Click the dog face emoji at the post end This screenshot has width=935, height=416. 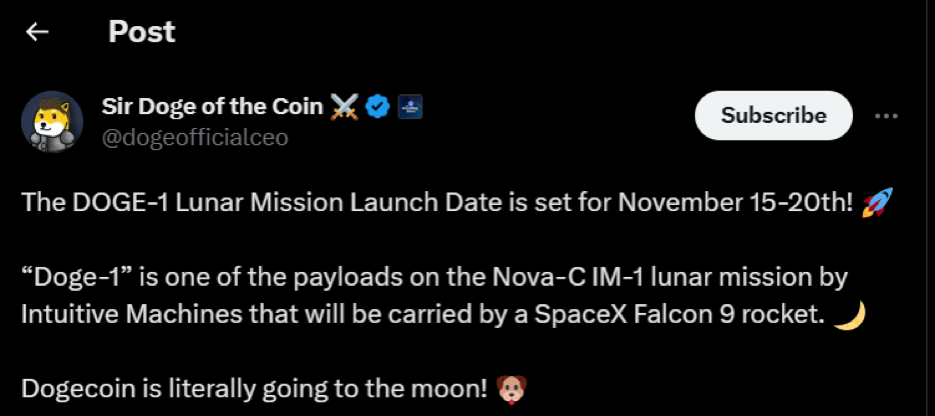pos(510,386)
